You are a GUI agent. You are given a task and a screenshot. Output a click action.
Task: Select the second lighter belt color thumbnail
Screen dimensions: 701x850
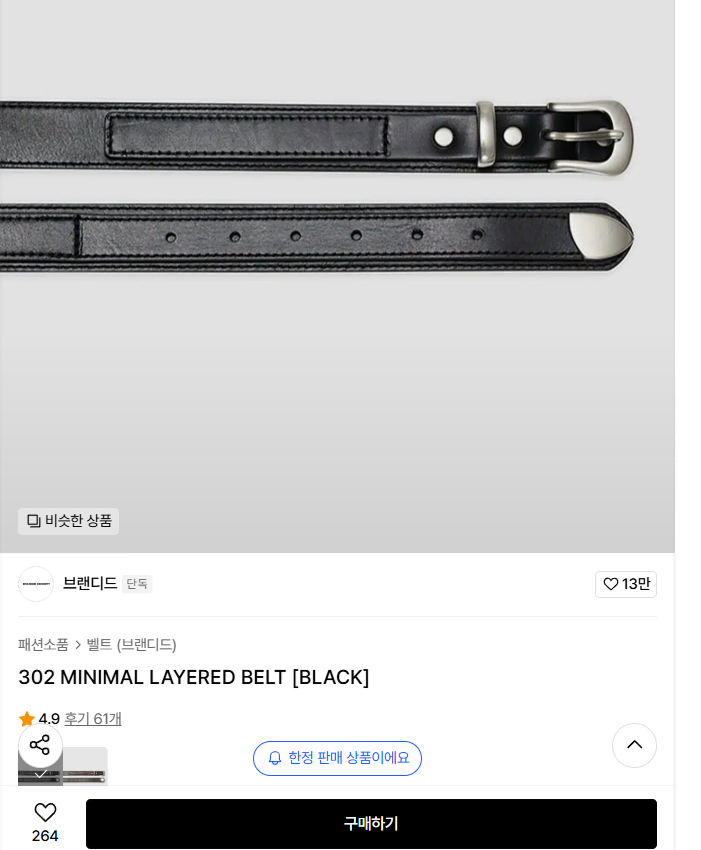[86, 766]
